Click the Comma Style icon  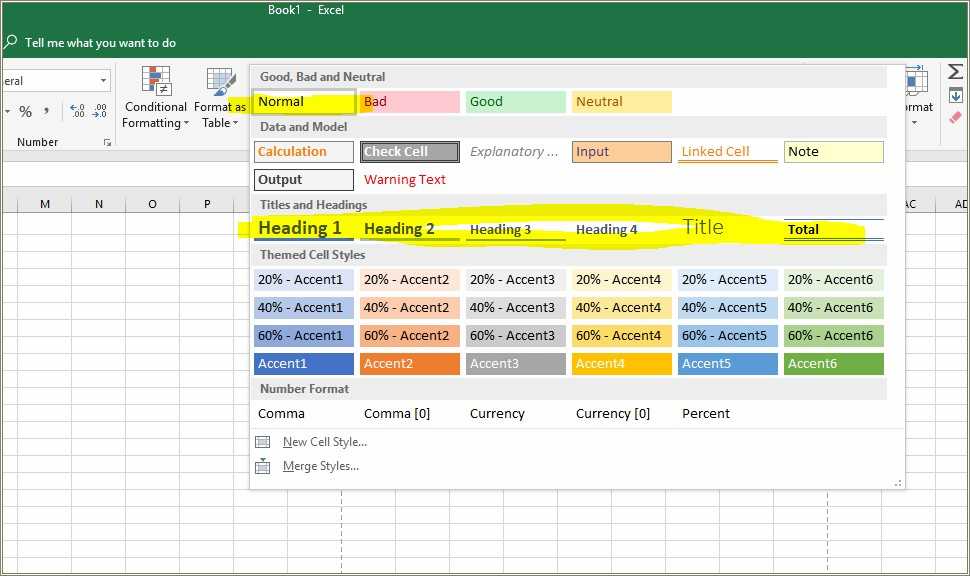tap(46, 111)
